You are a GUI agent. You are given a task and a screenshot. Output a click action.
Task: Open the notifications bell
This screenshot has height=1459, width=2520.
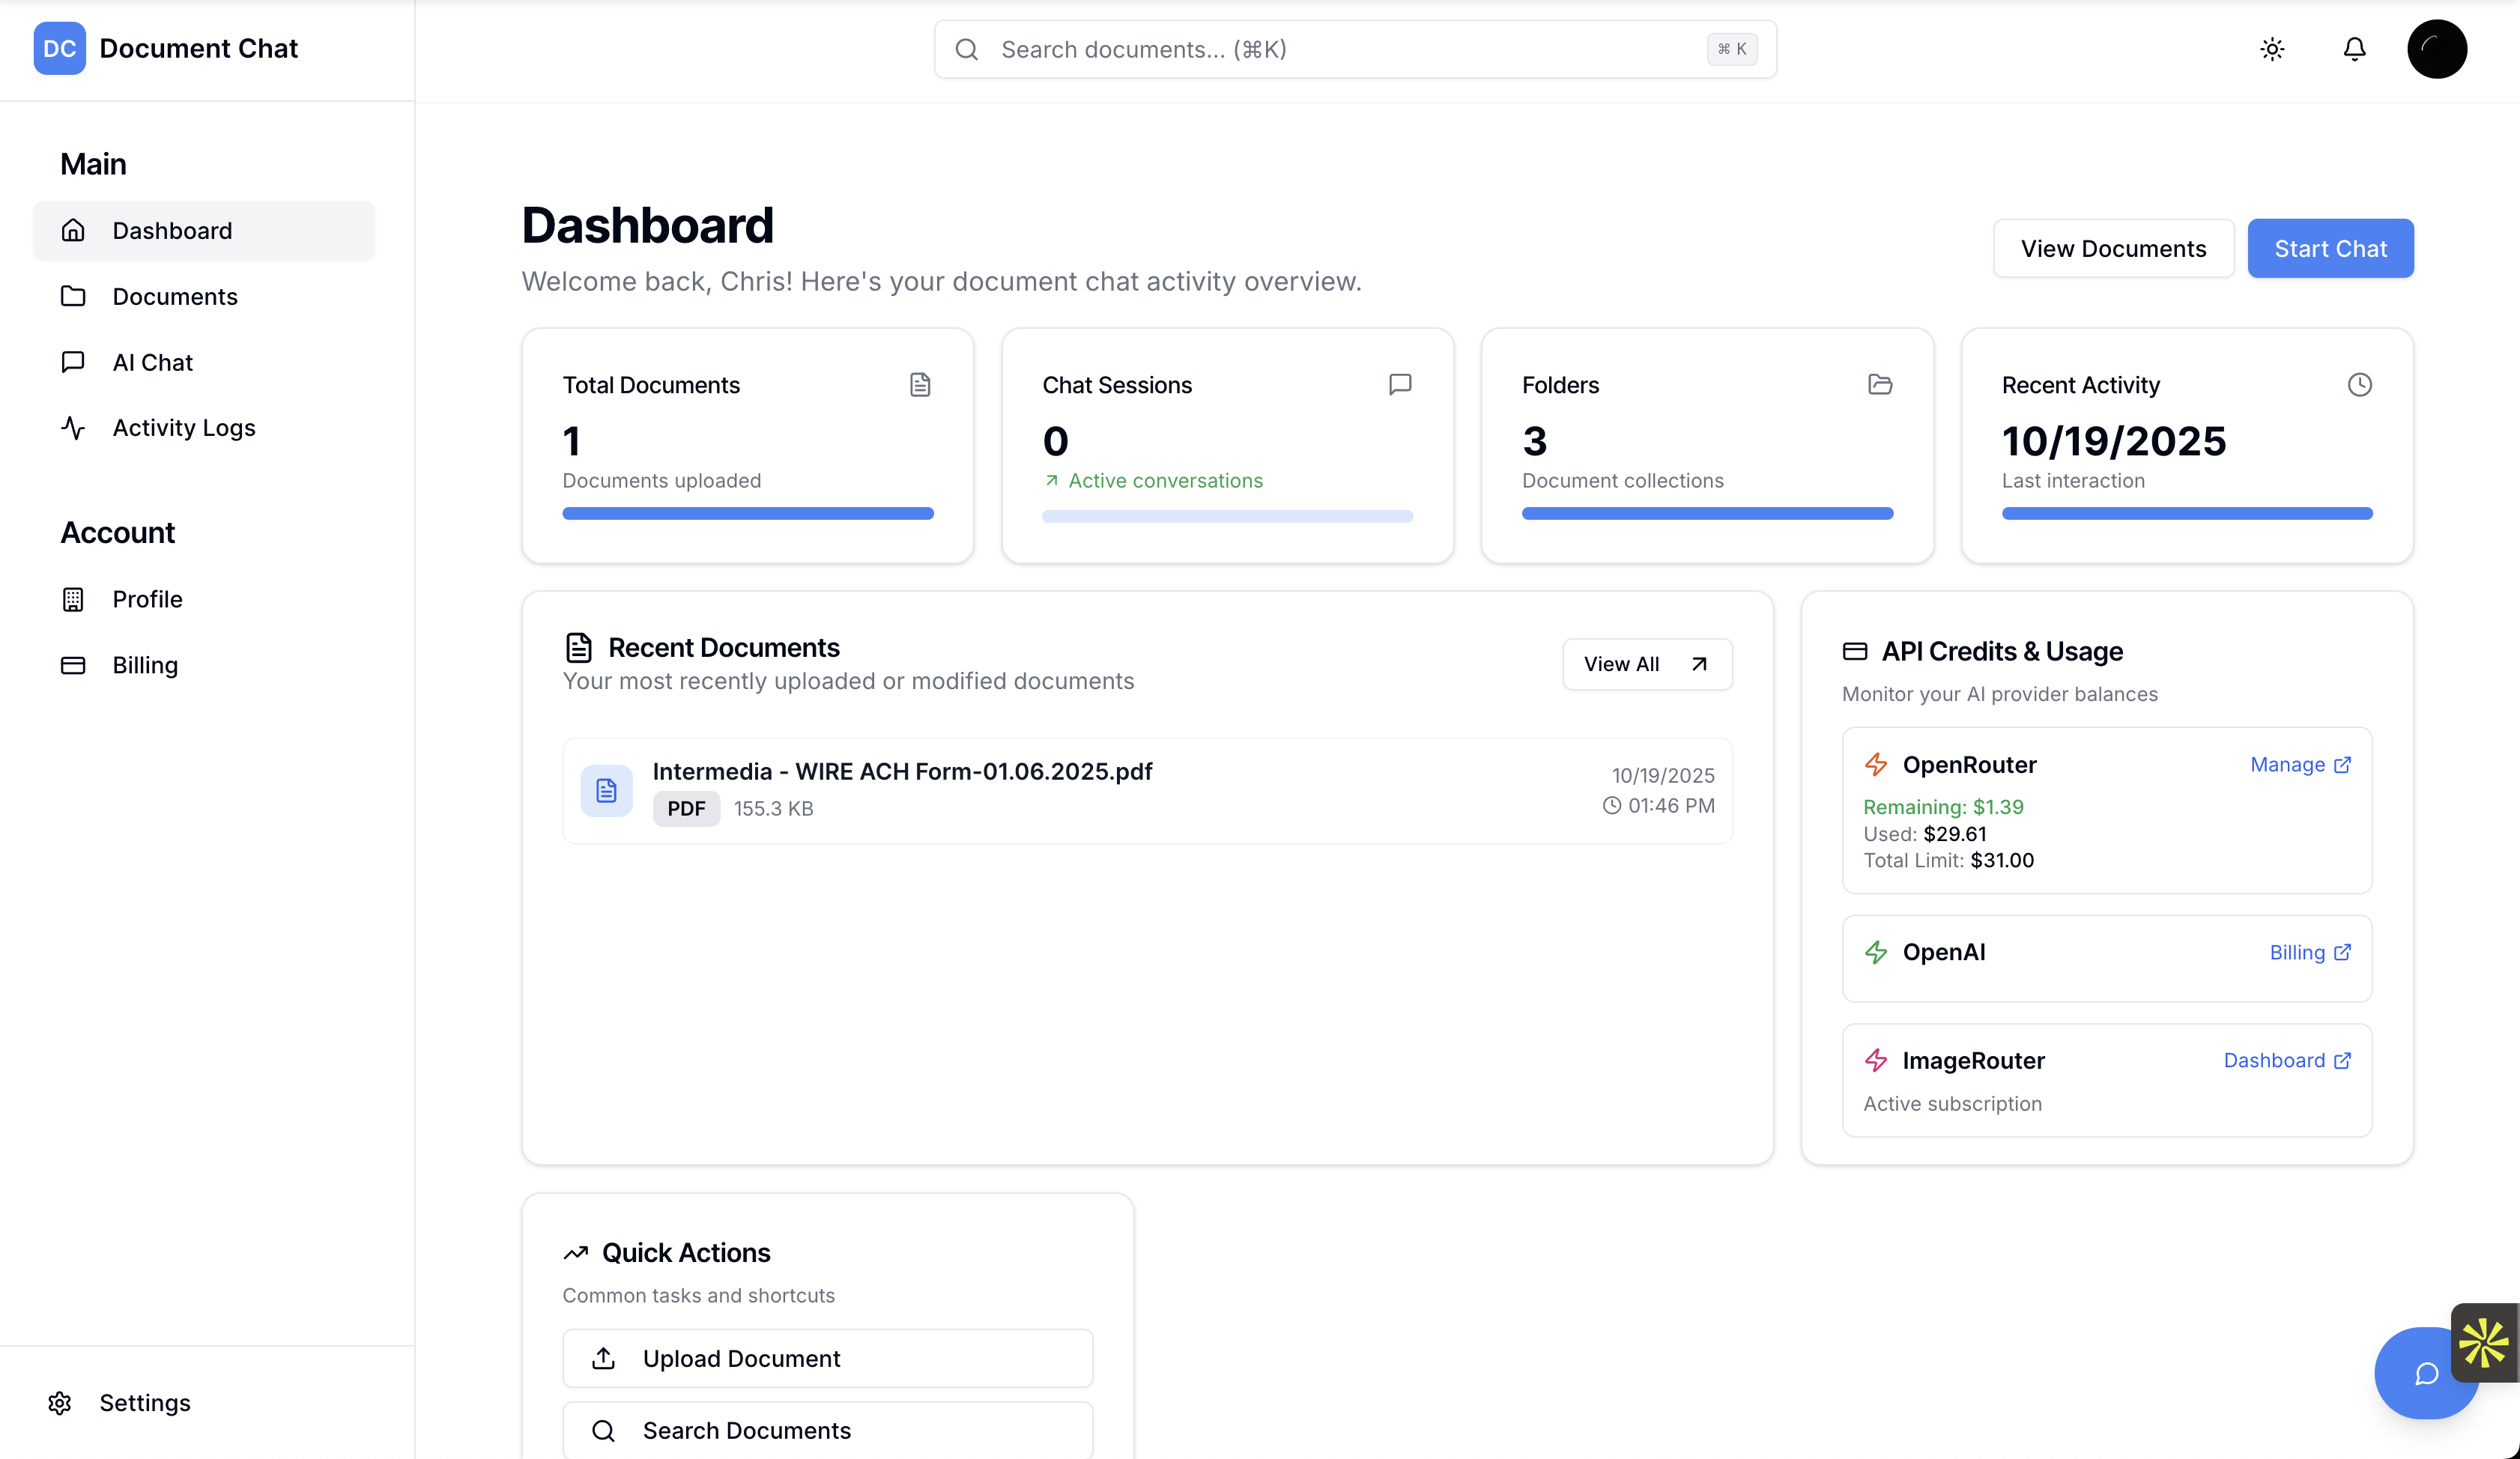point(2354,48)
